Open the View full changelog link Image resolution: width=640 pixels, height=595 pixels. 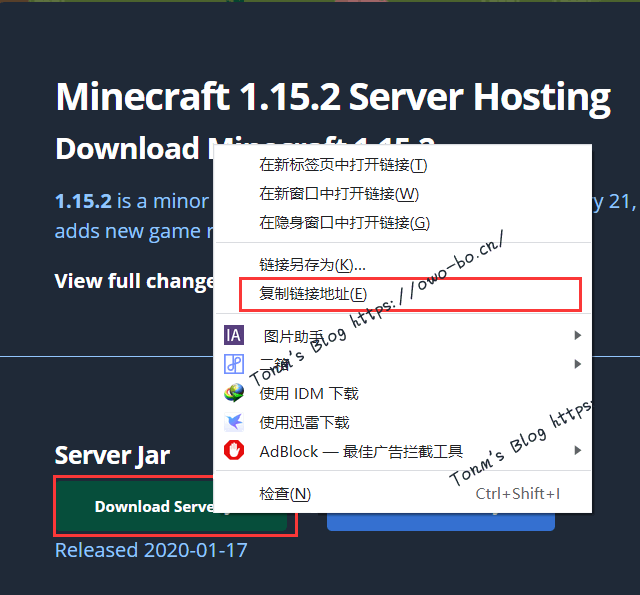(134, 281)
